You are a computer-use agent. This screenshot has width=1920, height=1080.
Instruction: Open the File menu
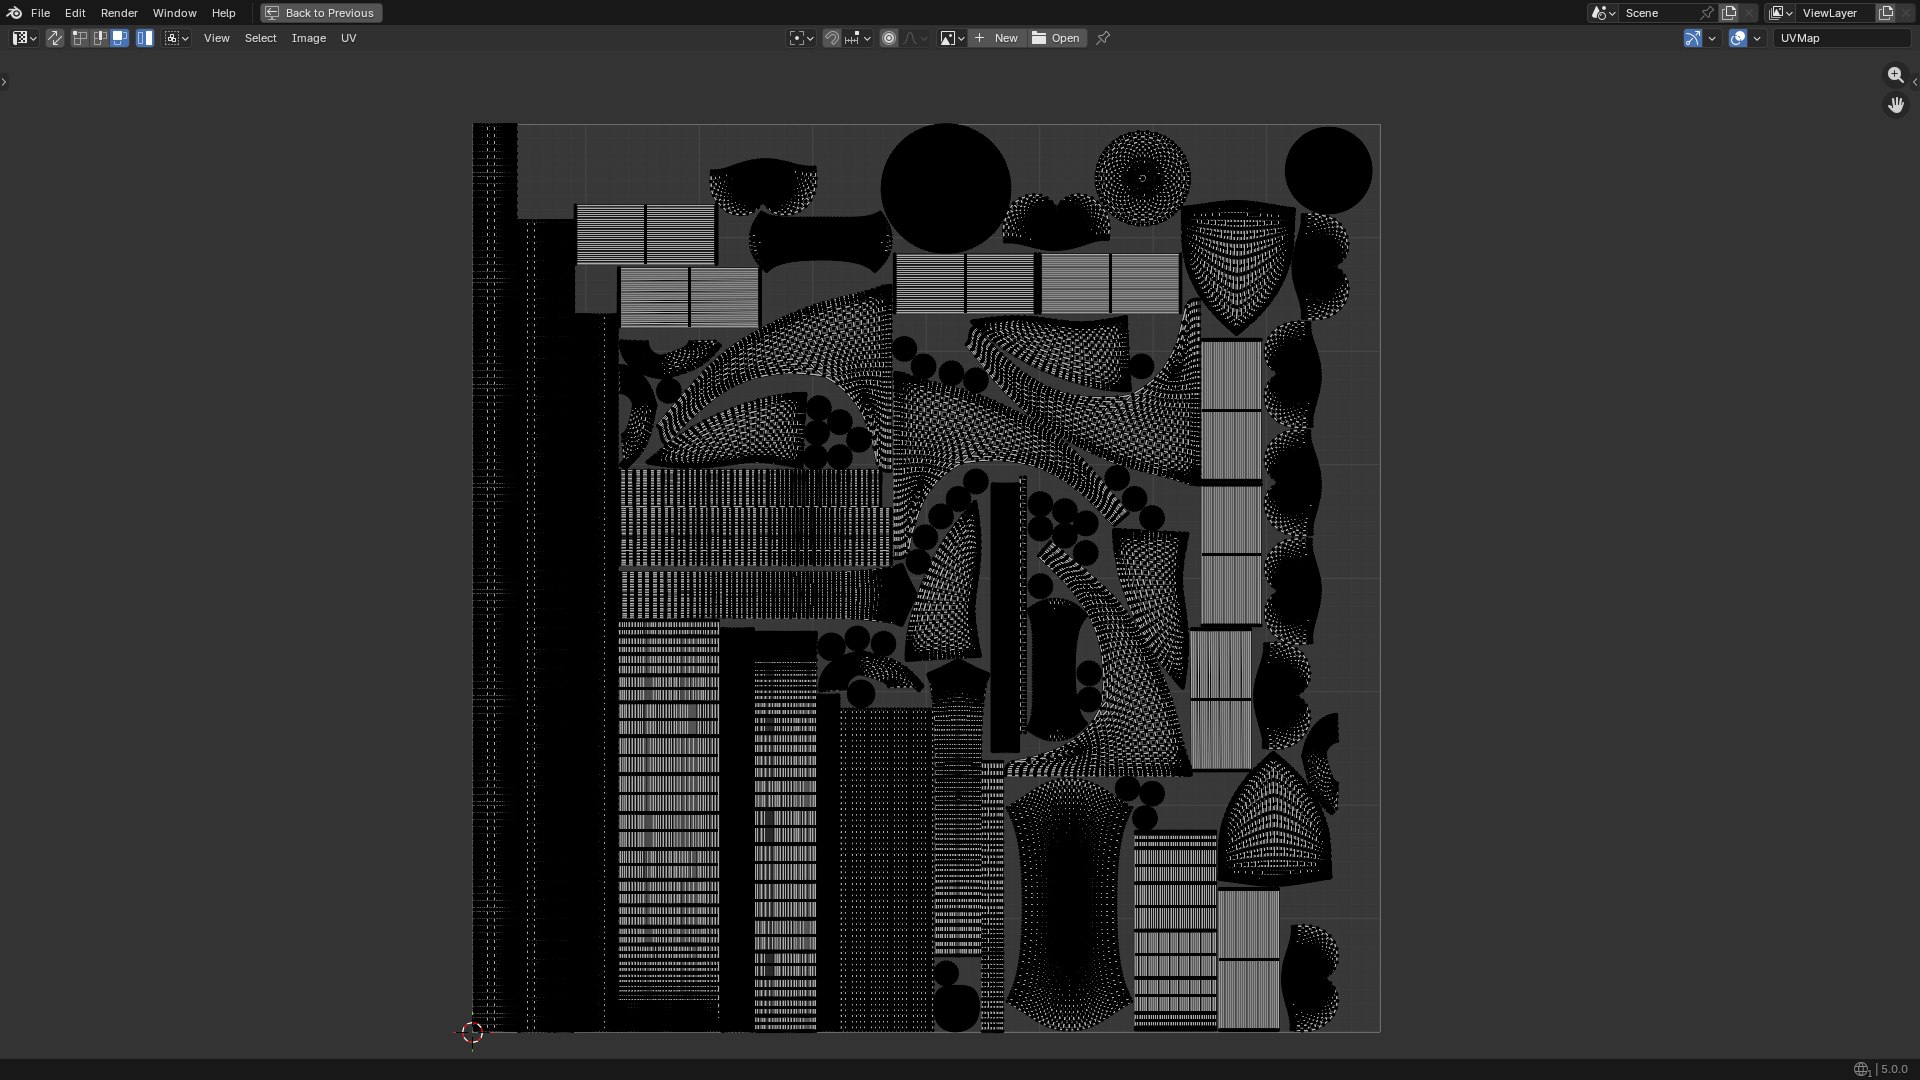tap(40, 13)
